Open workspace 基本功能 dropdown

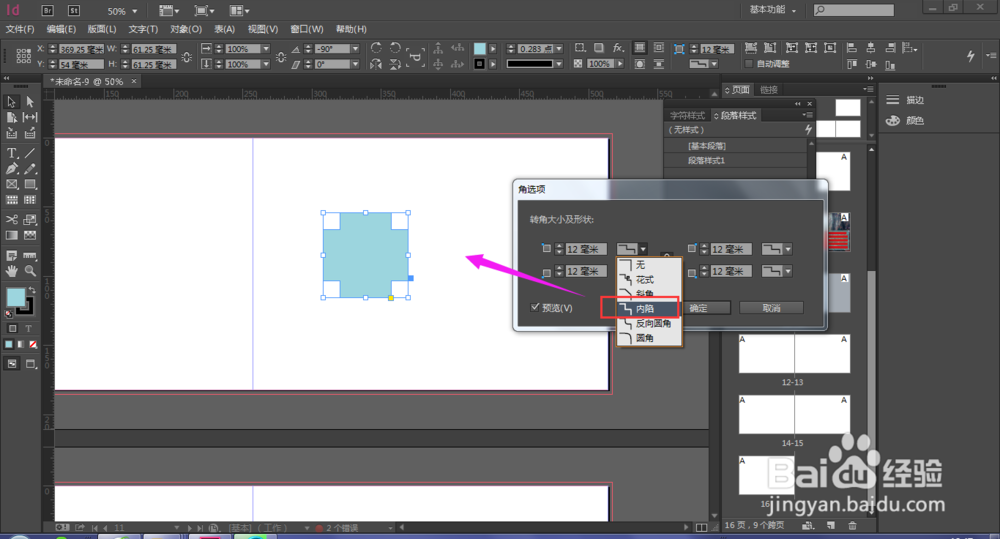[772, 10]
